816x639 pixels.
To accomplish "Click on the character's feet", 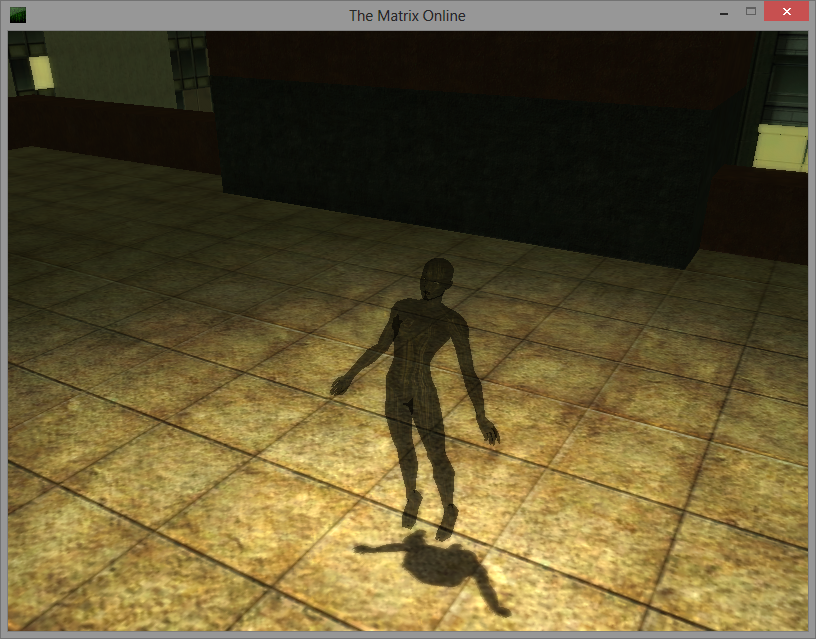I will tap(430, 516).
